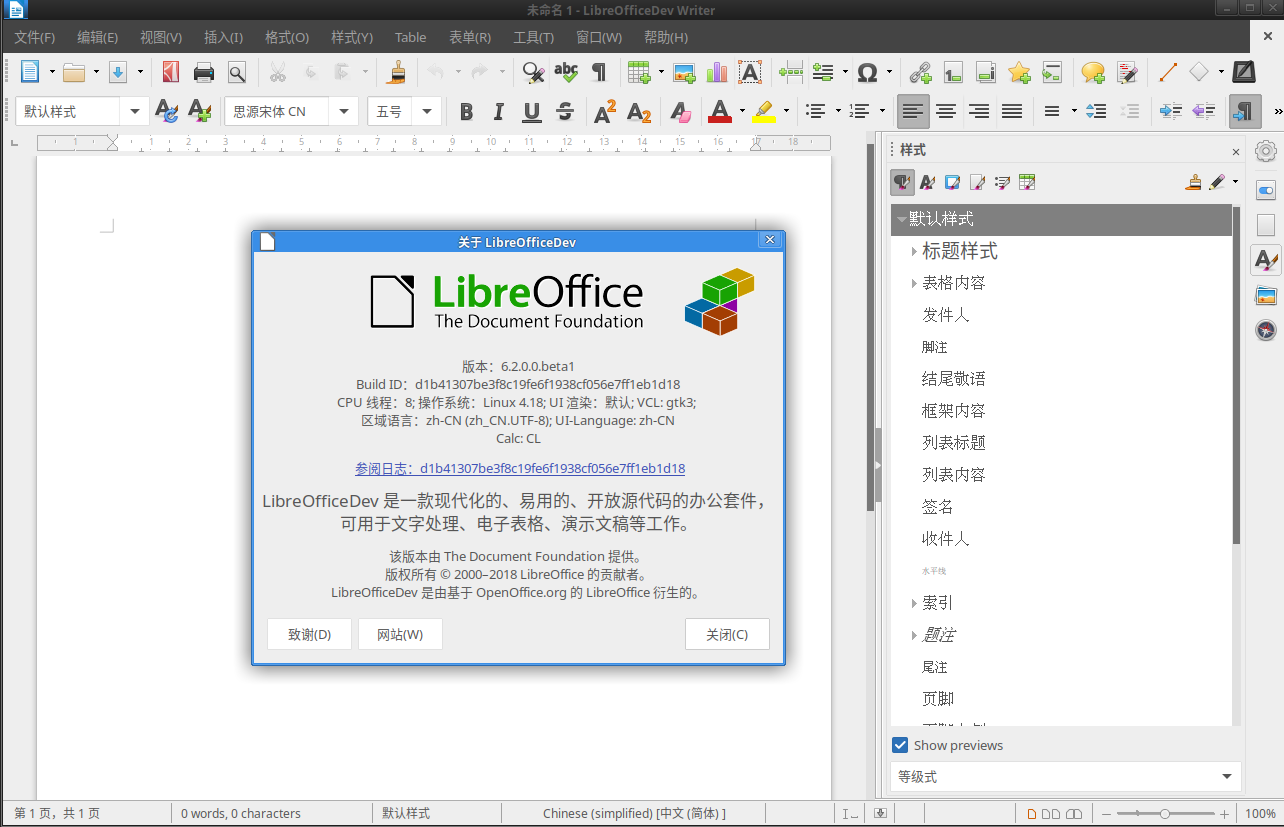Open the 文件(F) menu
1284x827 pixels.
35,37
